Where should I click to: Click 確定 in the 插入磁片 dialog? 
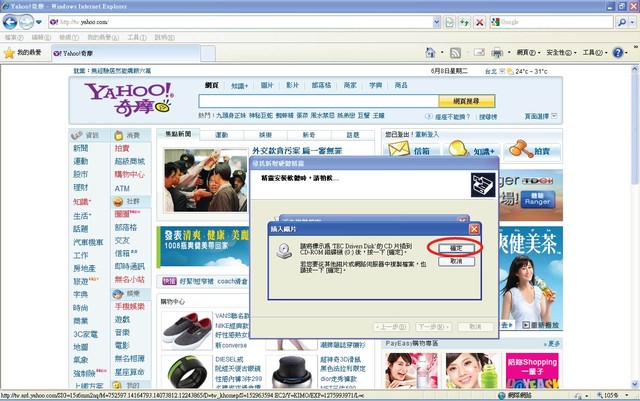[456, 248]
